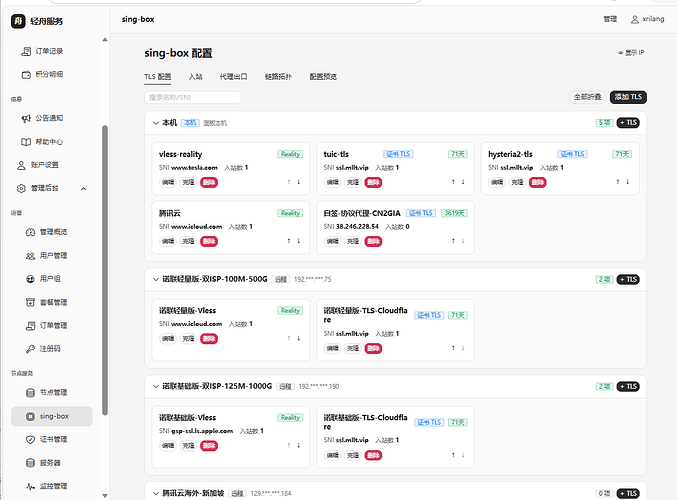Open the 公告通知 megaphone icon
677x500 pixels.
[x=26, y=118]
